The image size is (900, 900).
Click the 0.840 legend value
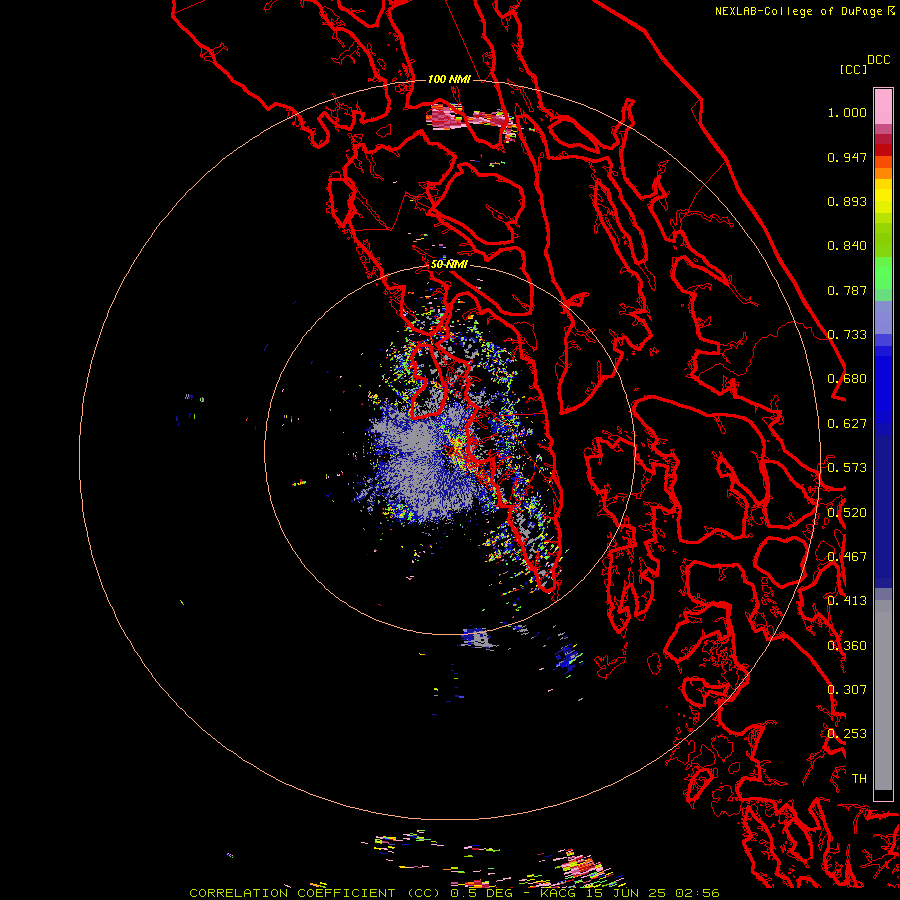pyautogui.click(x=847, y=246)
